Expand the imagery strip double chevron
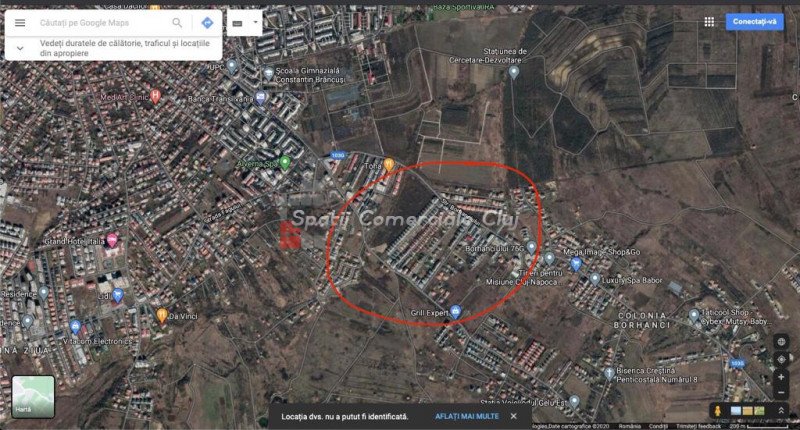The height and width of the screenshot is (430, 800). tap(781, 411)
